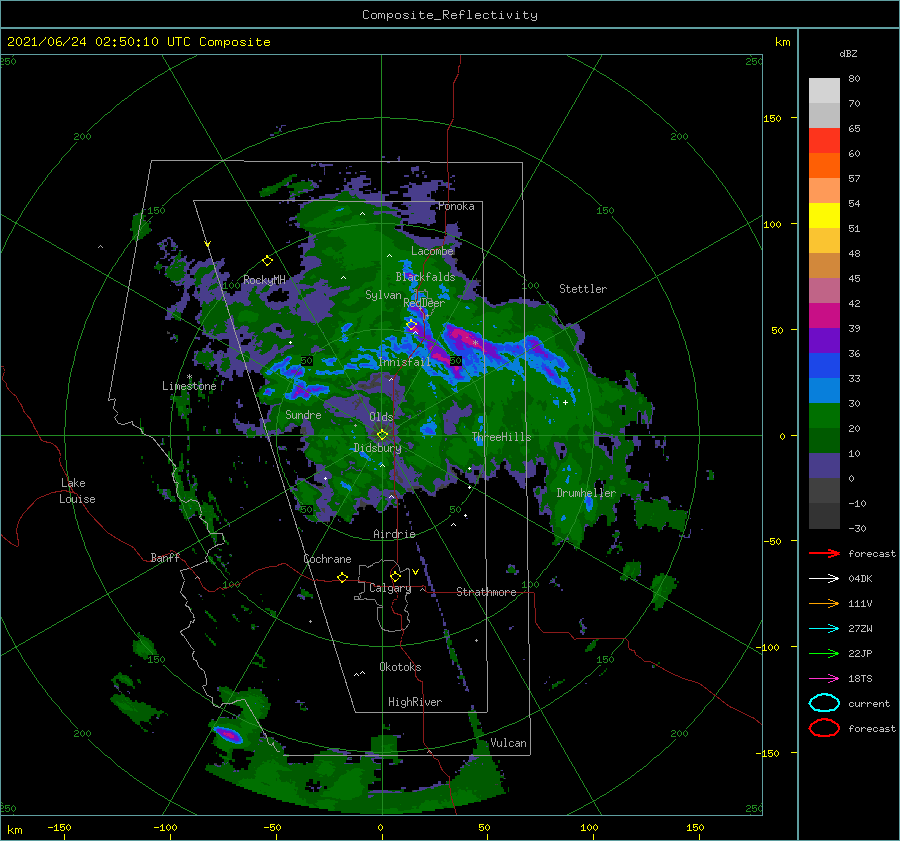Click the Blackfalds city label
The width and height of the screenshot is (900, 841).
[x=425, y=277]
